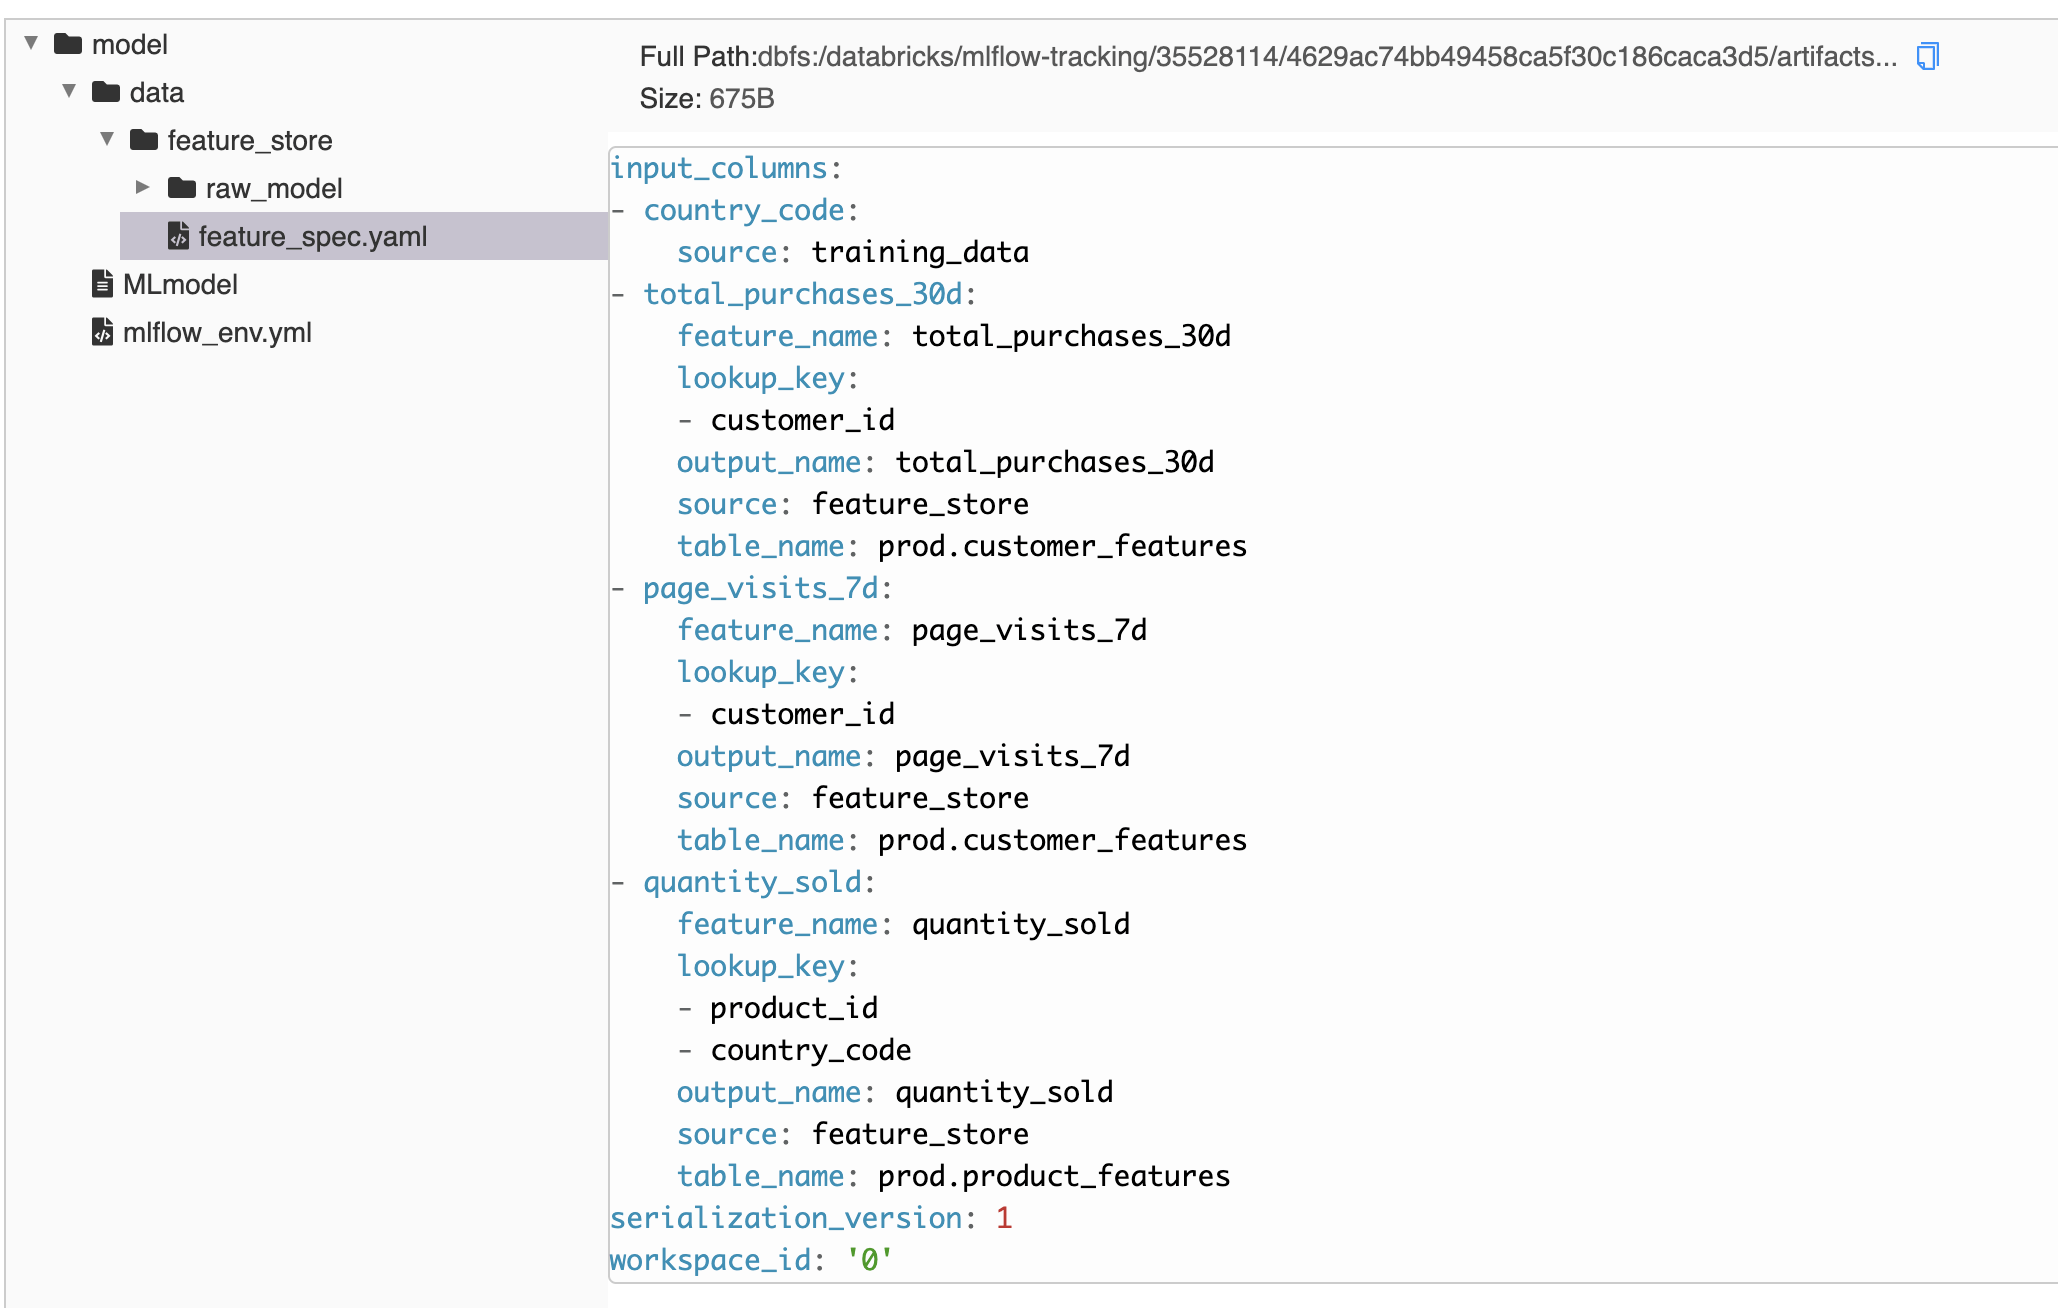Click the feature_store folder icon
This screenshot has width=2058, height=1308.
pyautogui.click(x=144, y=140)
